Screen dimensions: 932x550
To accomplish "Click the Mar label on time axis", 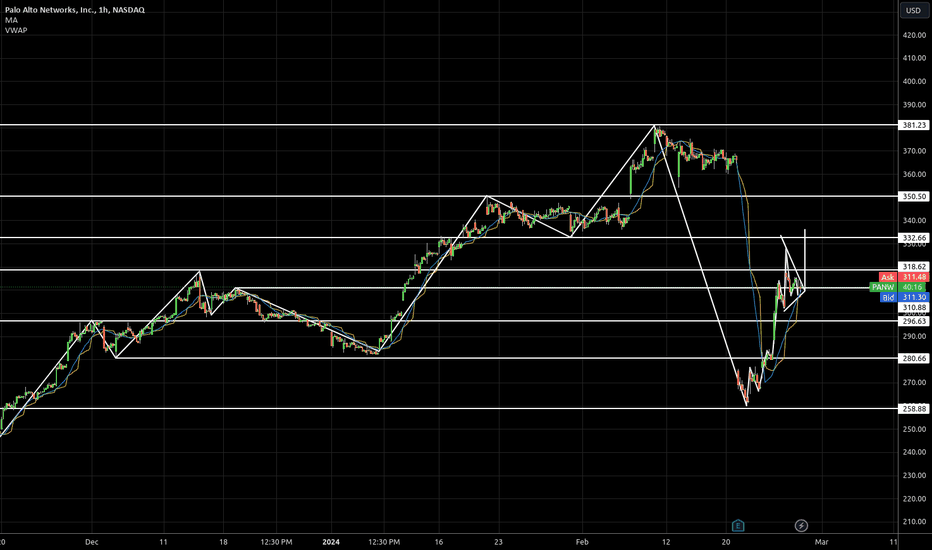I will pyautogui.click(x=821, y=542).
